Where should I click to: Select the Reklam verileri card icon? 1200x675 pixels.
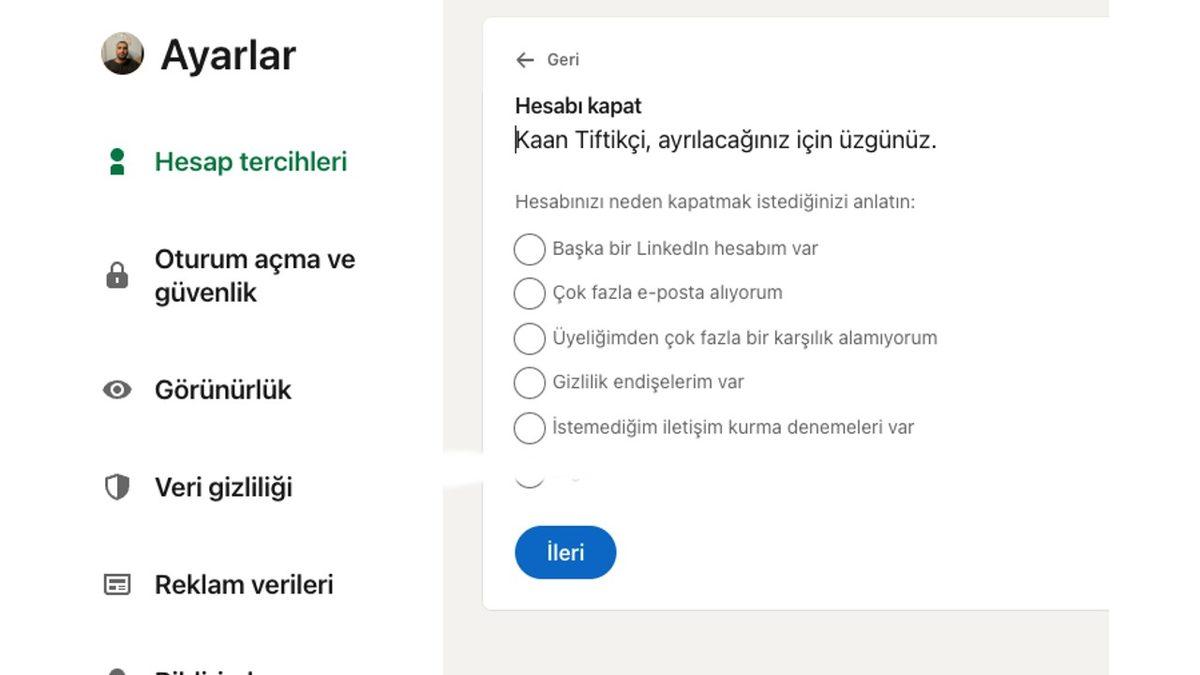[118, 584]
